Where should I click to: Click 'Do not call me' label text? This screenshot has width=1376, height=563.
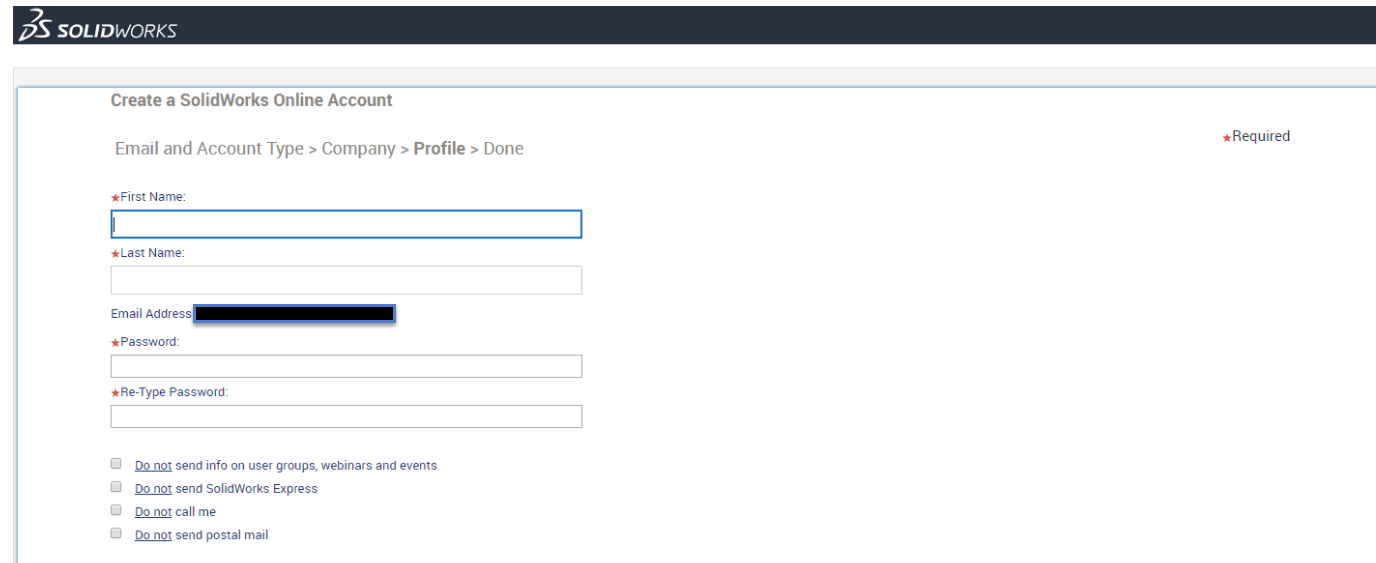175,512
